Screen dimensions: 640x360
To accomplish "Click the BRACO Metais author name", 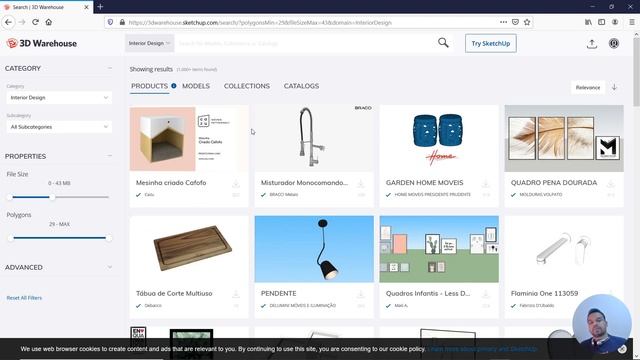I will [283, 195].
